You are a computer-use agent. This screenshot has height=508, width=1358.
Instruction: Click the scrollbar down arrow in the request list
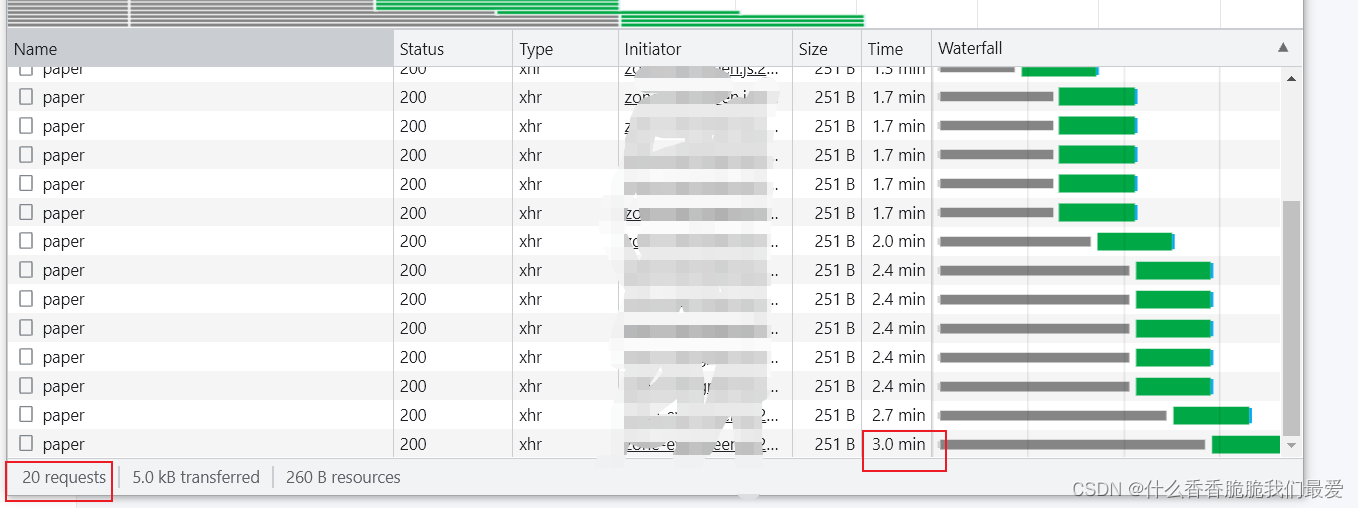click(x=1291, y=445)
